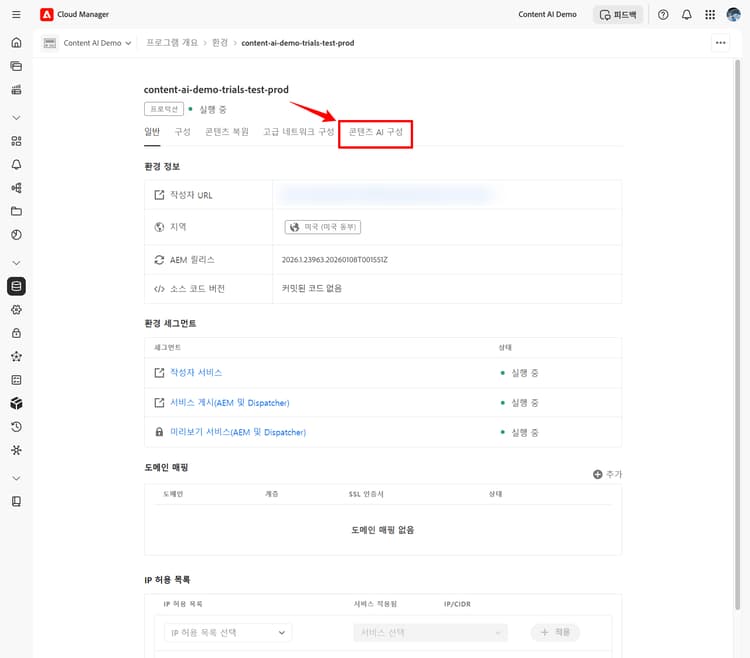Open the history clock icon in sidebar
This screenshot has height=658, width=750.
click(16, 427)
